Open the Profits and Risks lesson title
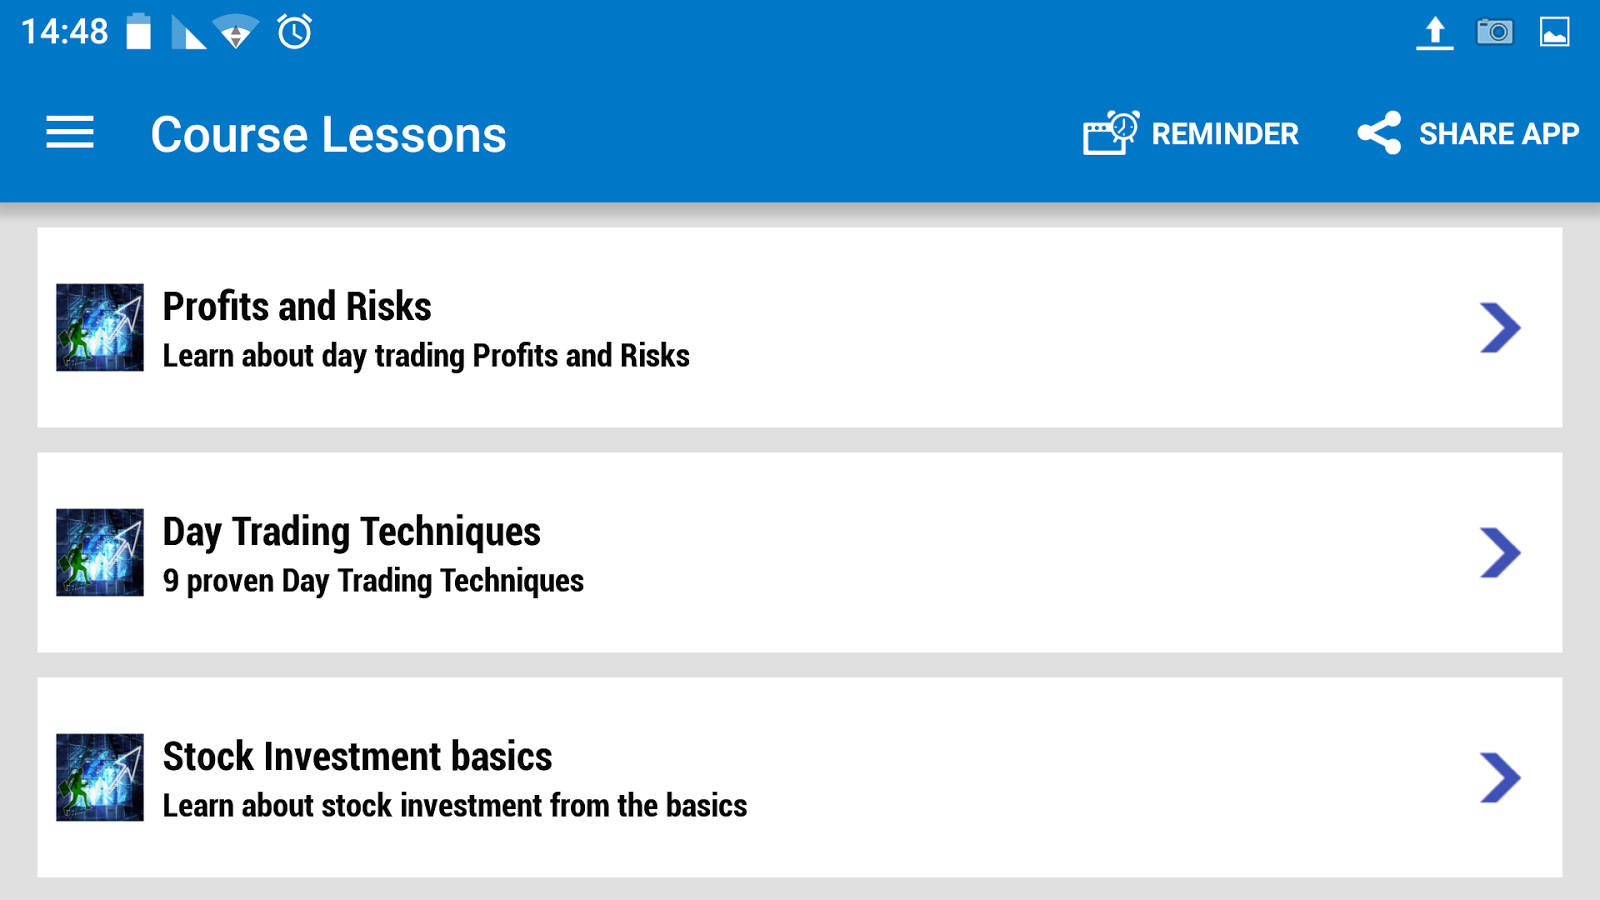The height and width of the screenshot is (900, 1600). pos(297,306)
